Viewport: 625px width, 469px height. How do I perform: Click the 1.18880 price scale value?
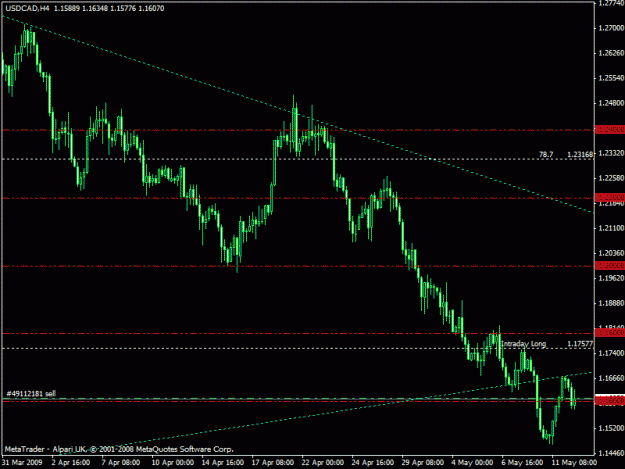click(x=611, y=303)
